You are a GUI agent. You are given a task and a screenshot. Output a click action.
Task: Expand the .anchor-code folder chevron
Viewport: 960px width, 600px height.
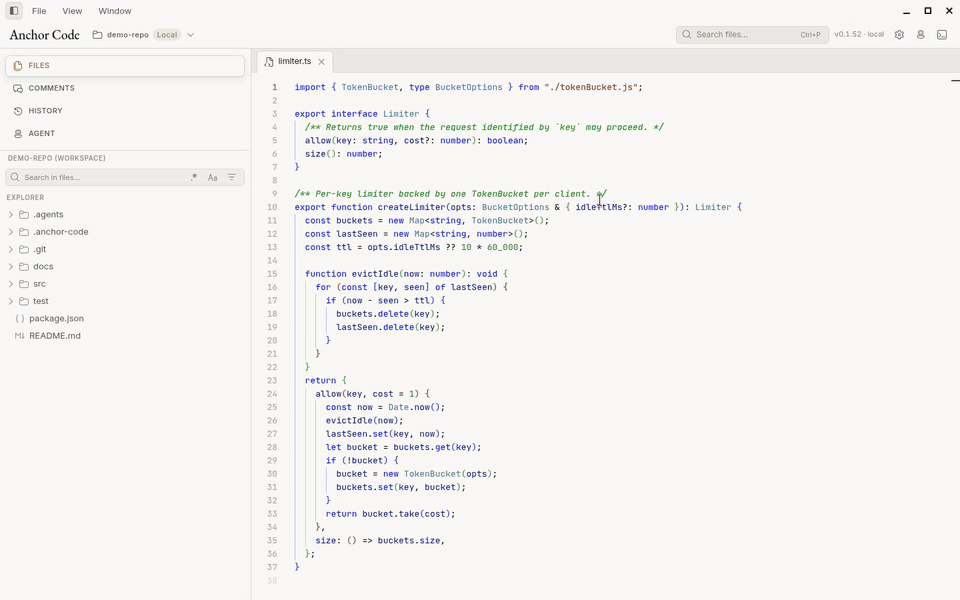pos(10,232)
